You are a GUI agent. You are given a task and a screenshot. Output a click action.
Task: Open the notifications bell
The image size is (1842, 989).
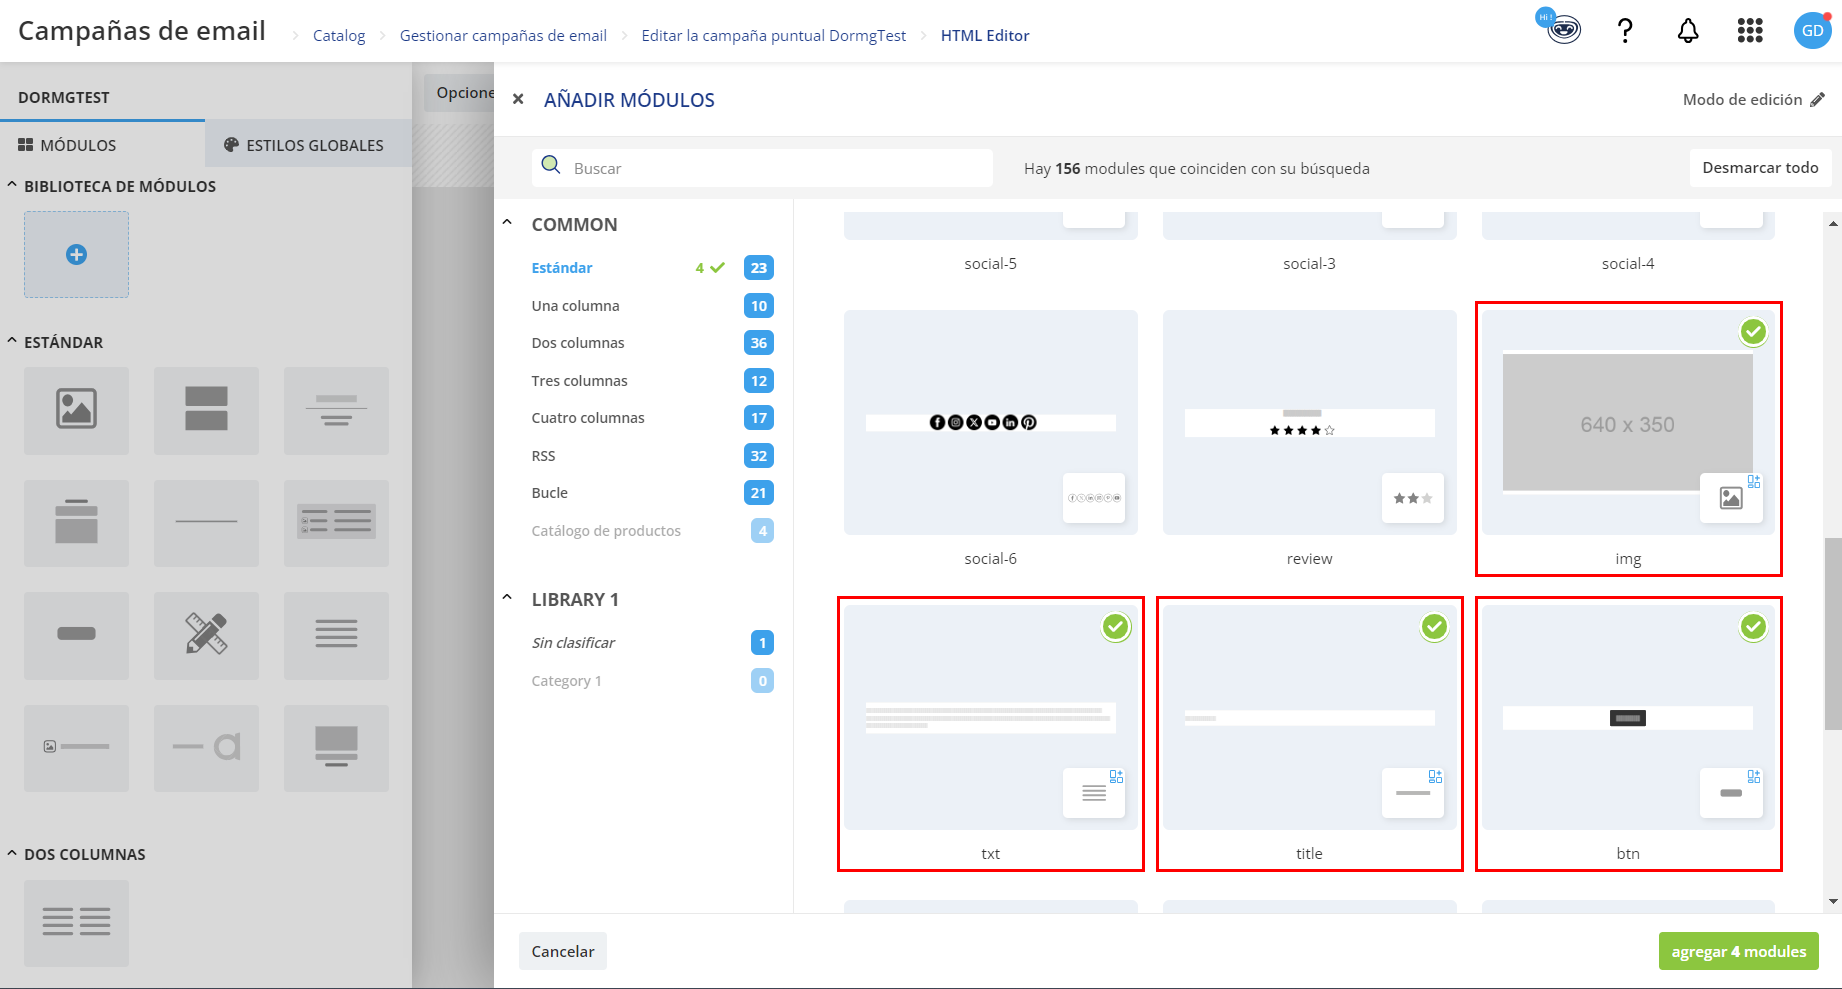(1688, 31)
